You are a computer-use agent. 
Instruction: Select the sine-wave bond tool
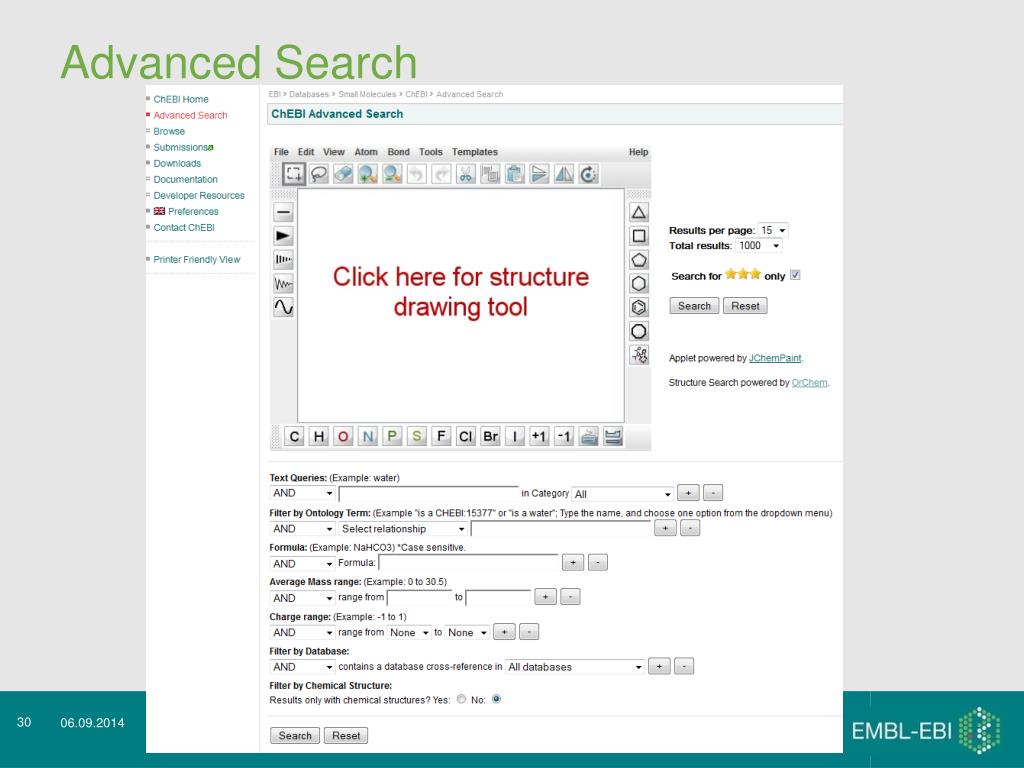pos(283,307)
